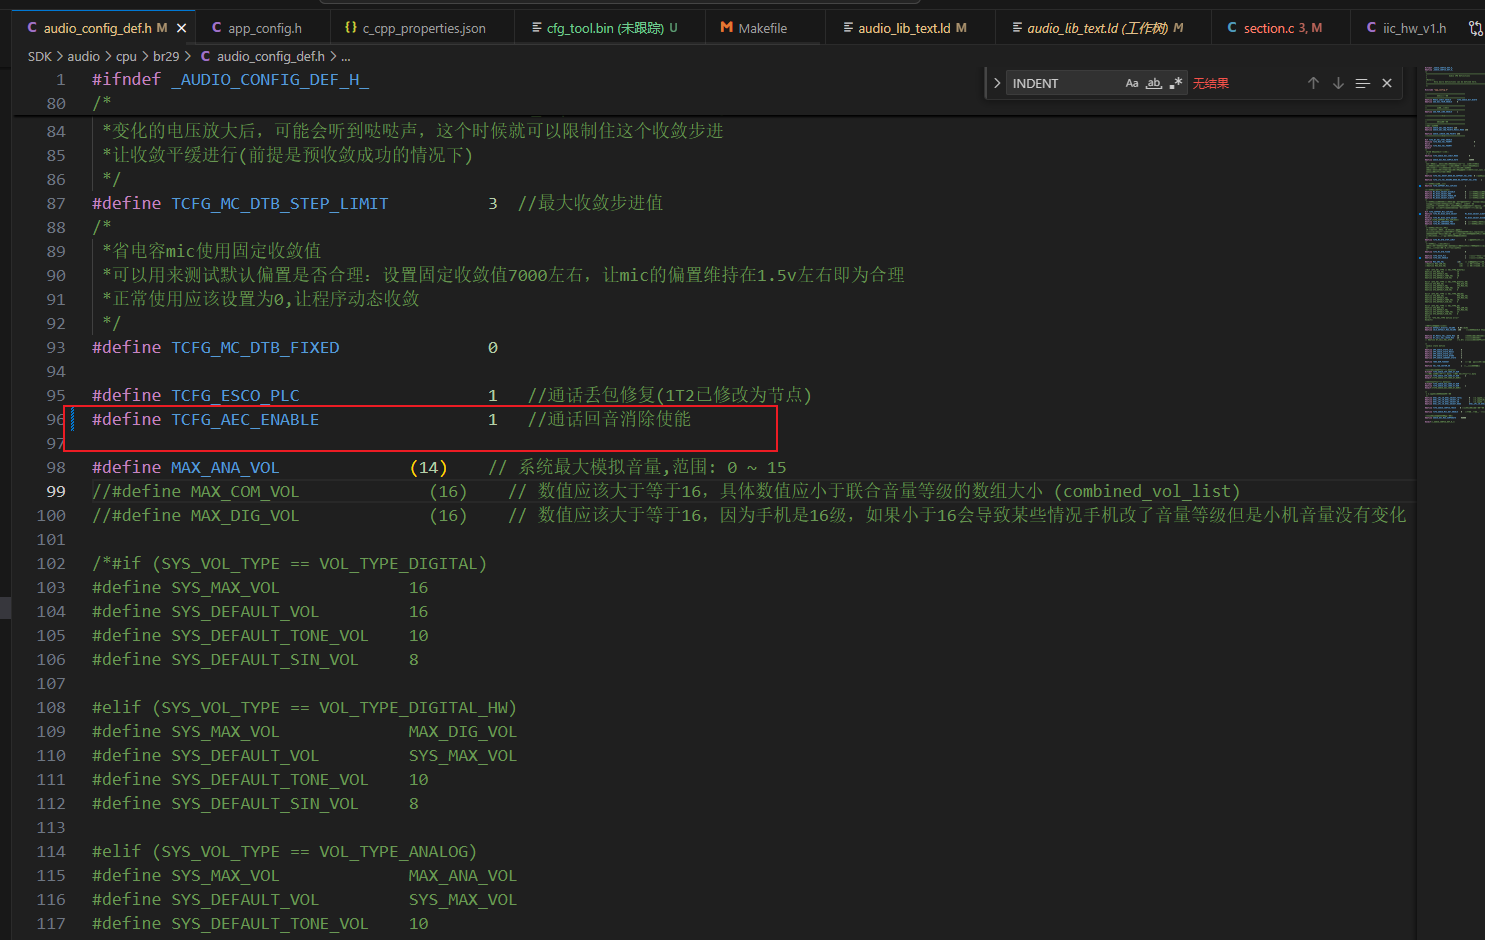Open the cpu folder breadcrumb
This screenshot has height=940, width=1485.
click(x=126, y=56)
